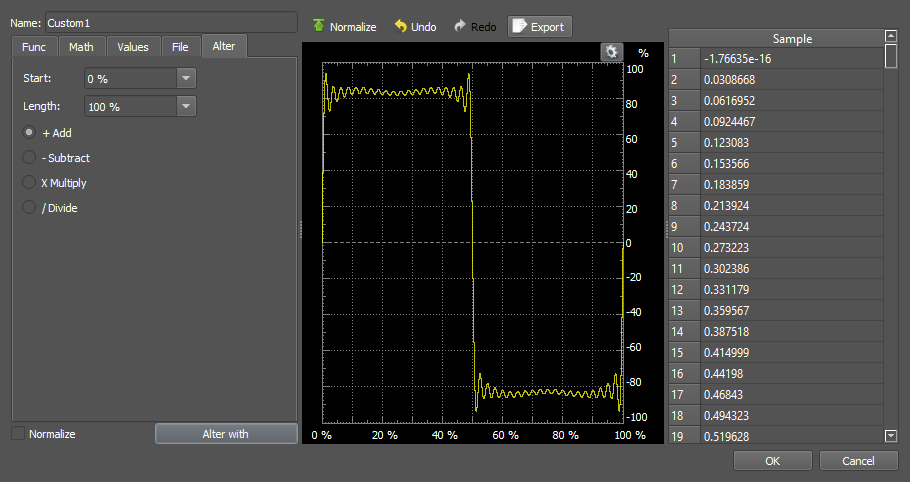Edit the Name field Custom1
Screen dimensions: 912x484
[x=171, y=23]
